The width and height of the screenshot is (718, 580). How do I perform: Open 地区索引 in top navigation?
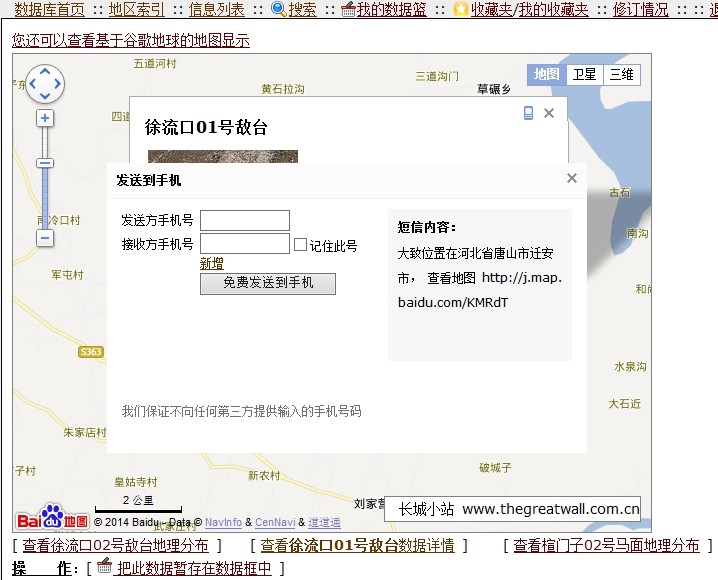coord(137,10)
